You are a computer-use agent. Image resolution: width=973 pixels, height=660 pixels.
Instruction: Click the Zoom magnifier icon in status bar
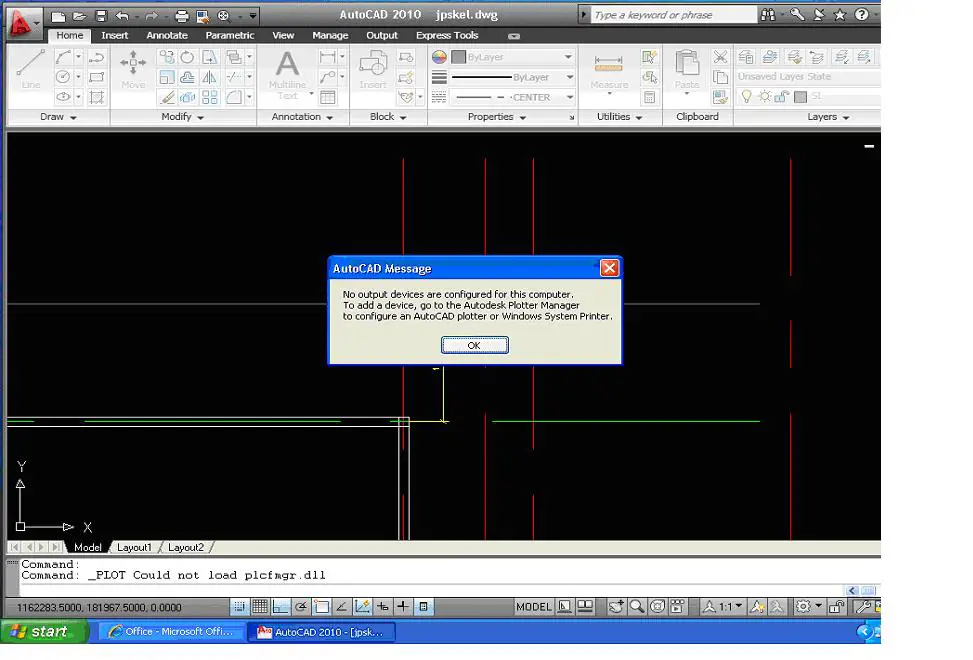click(637, 606)
